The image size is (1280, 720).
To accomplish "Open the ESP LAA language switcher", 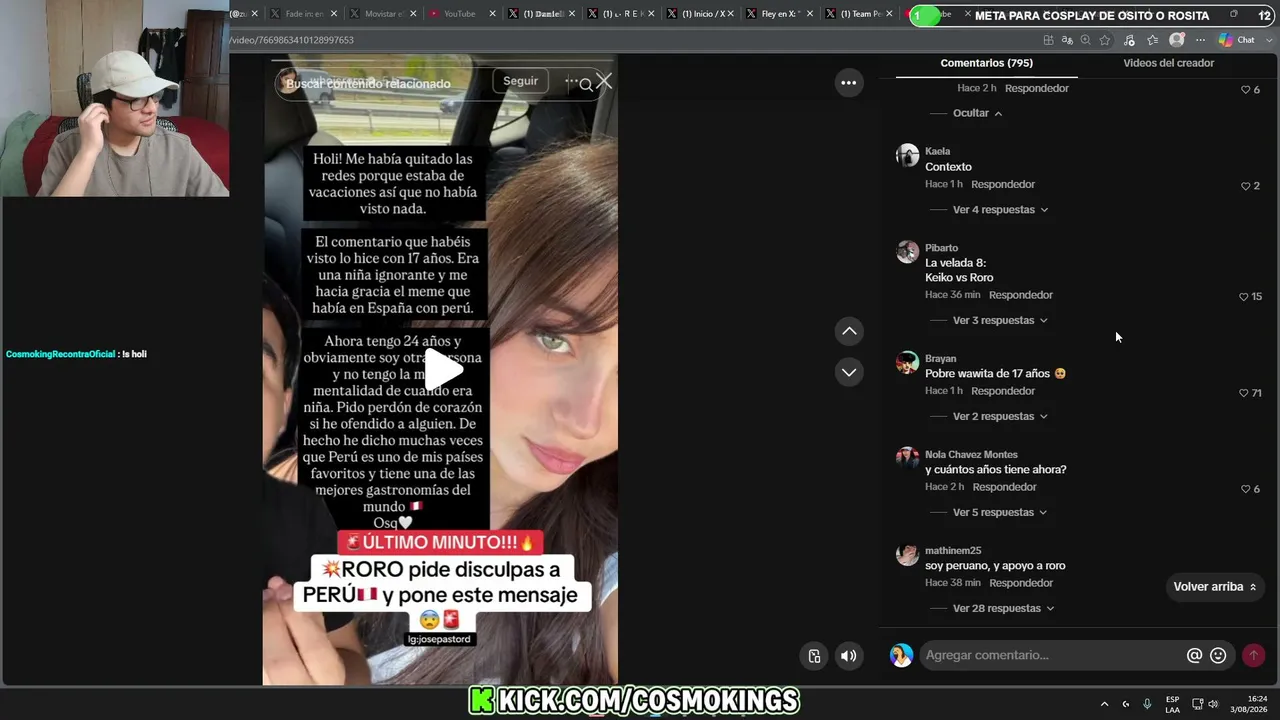I will (1172, 704).
